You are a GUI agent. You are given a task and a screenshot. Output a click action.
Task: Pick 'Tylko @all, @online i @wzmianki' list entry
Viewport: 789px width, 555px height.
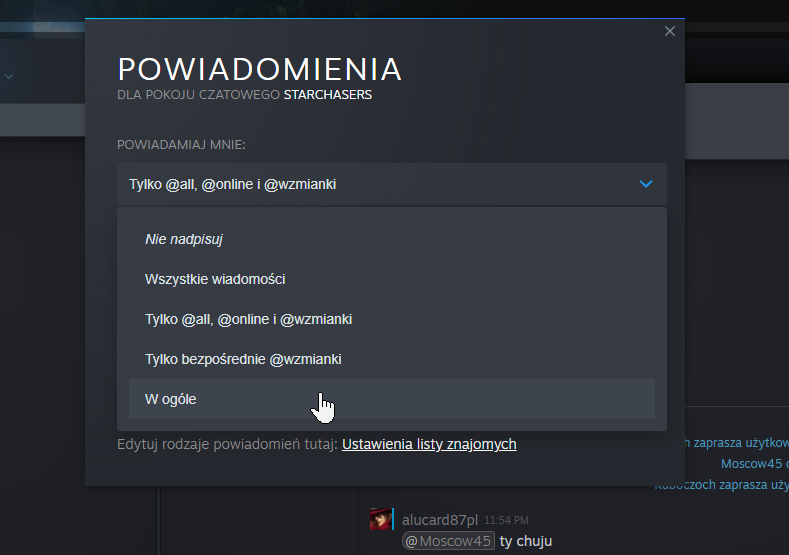(248, 319)
